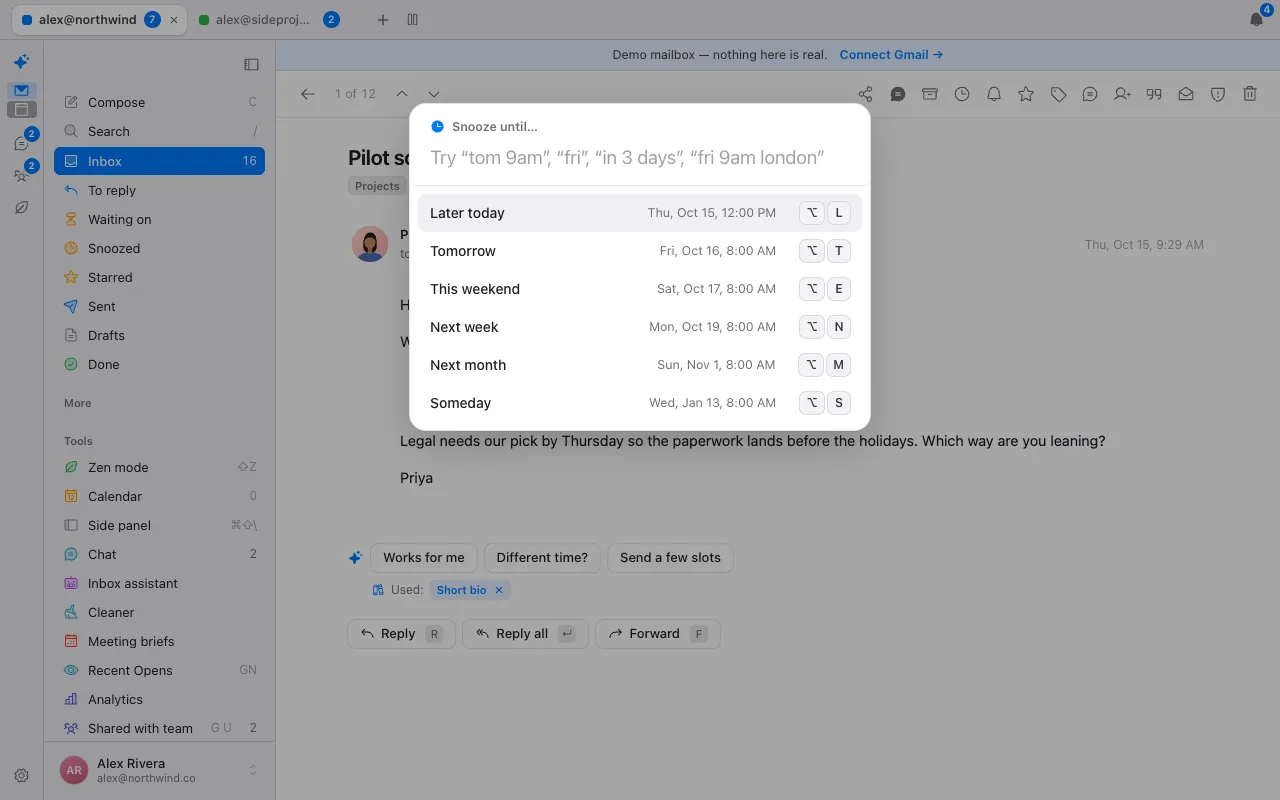Archive the message with the box icon
This screenshot has width=1280, height=800.
[x=930, y=94]
